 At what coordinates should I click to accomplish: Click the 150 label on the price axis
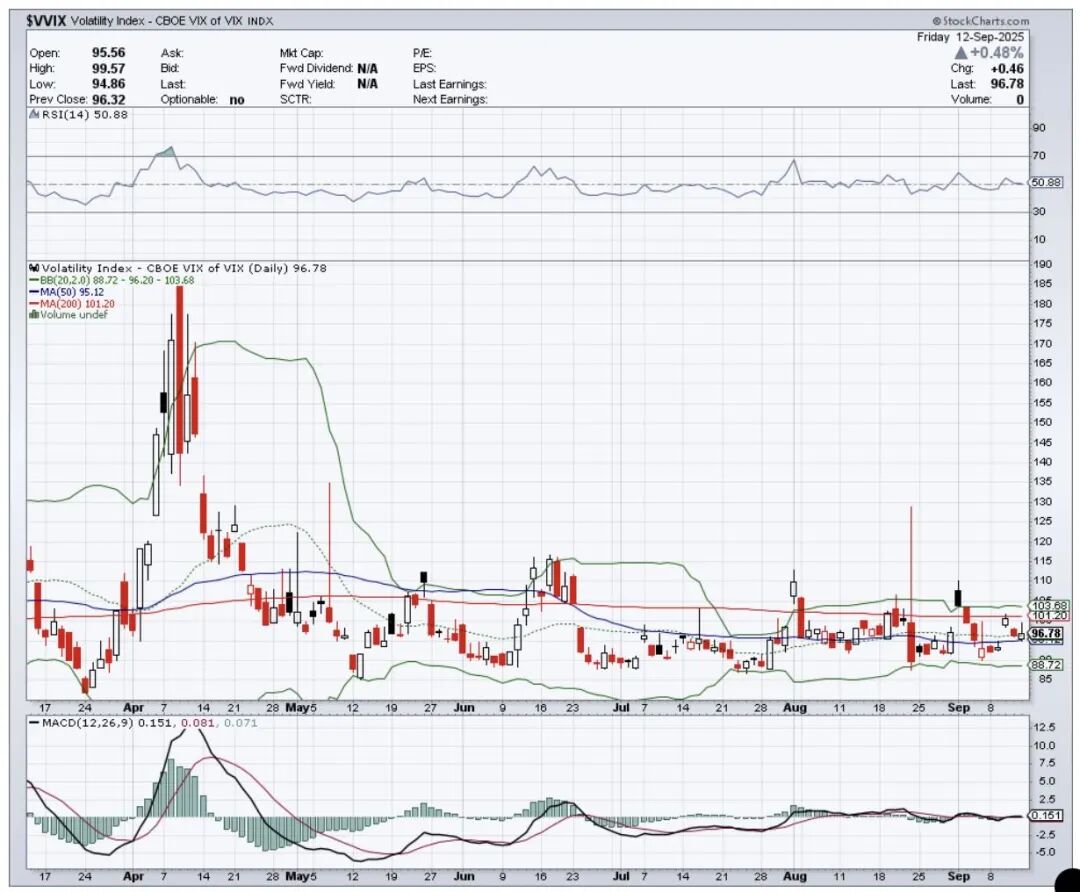pyautogui.click(x=1042, y=423)
